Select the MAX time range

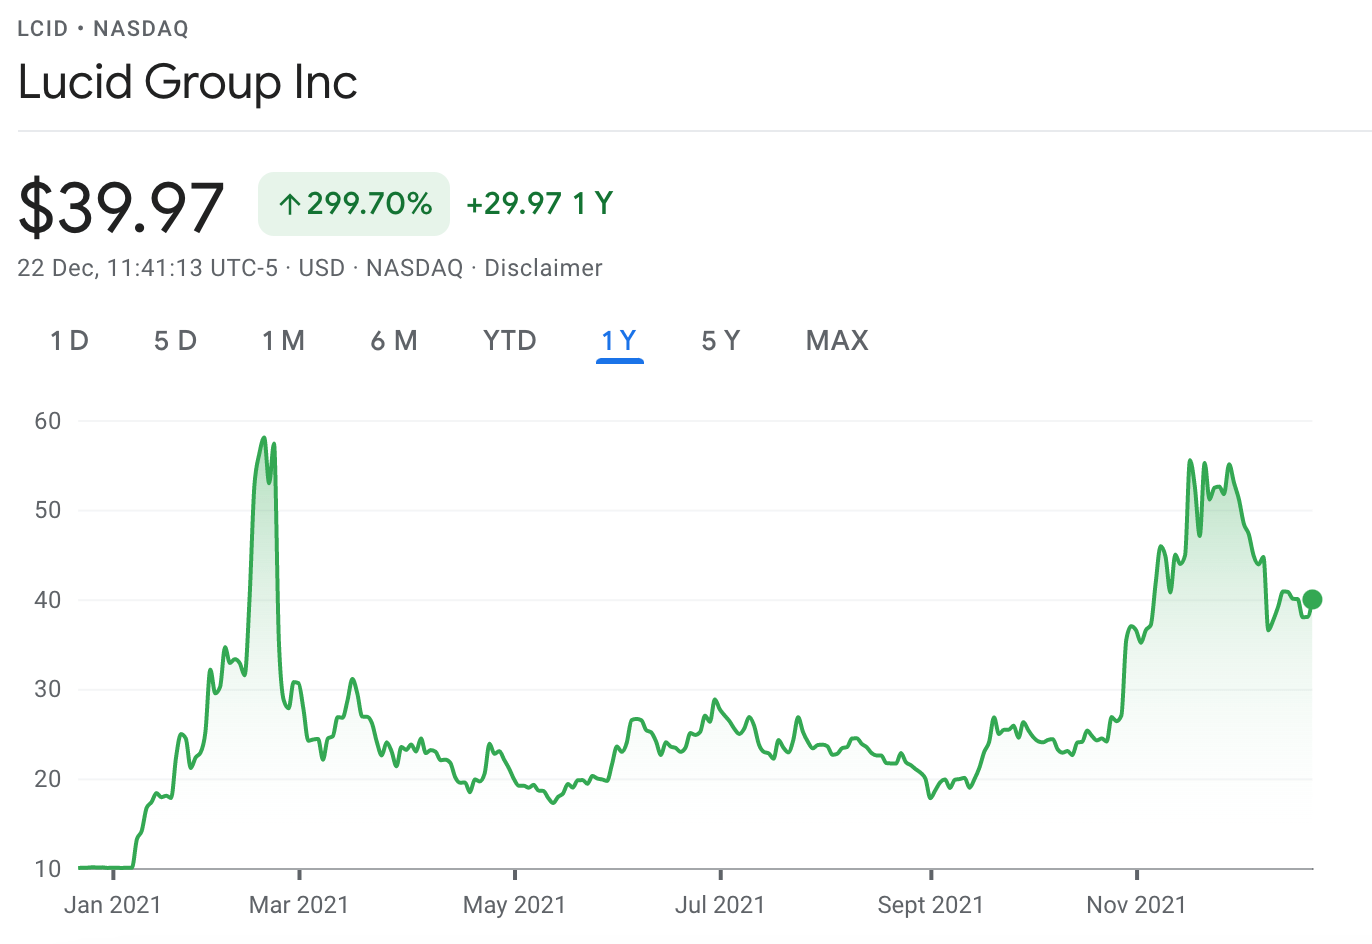click(x=837, y=341)
